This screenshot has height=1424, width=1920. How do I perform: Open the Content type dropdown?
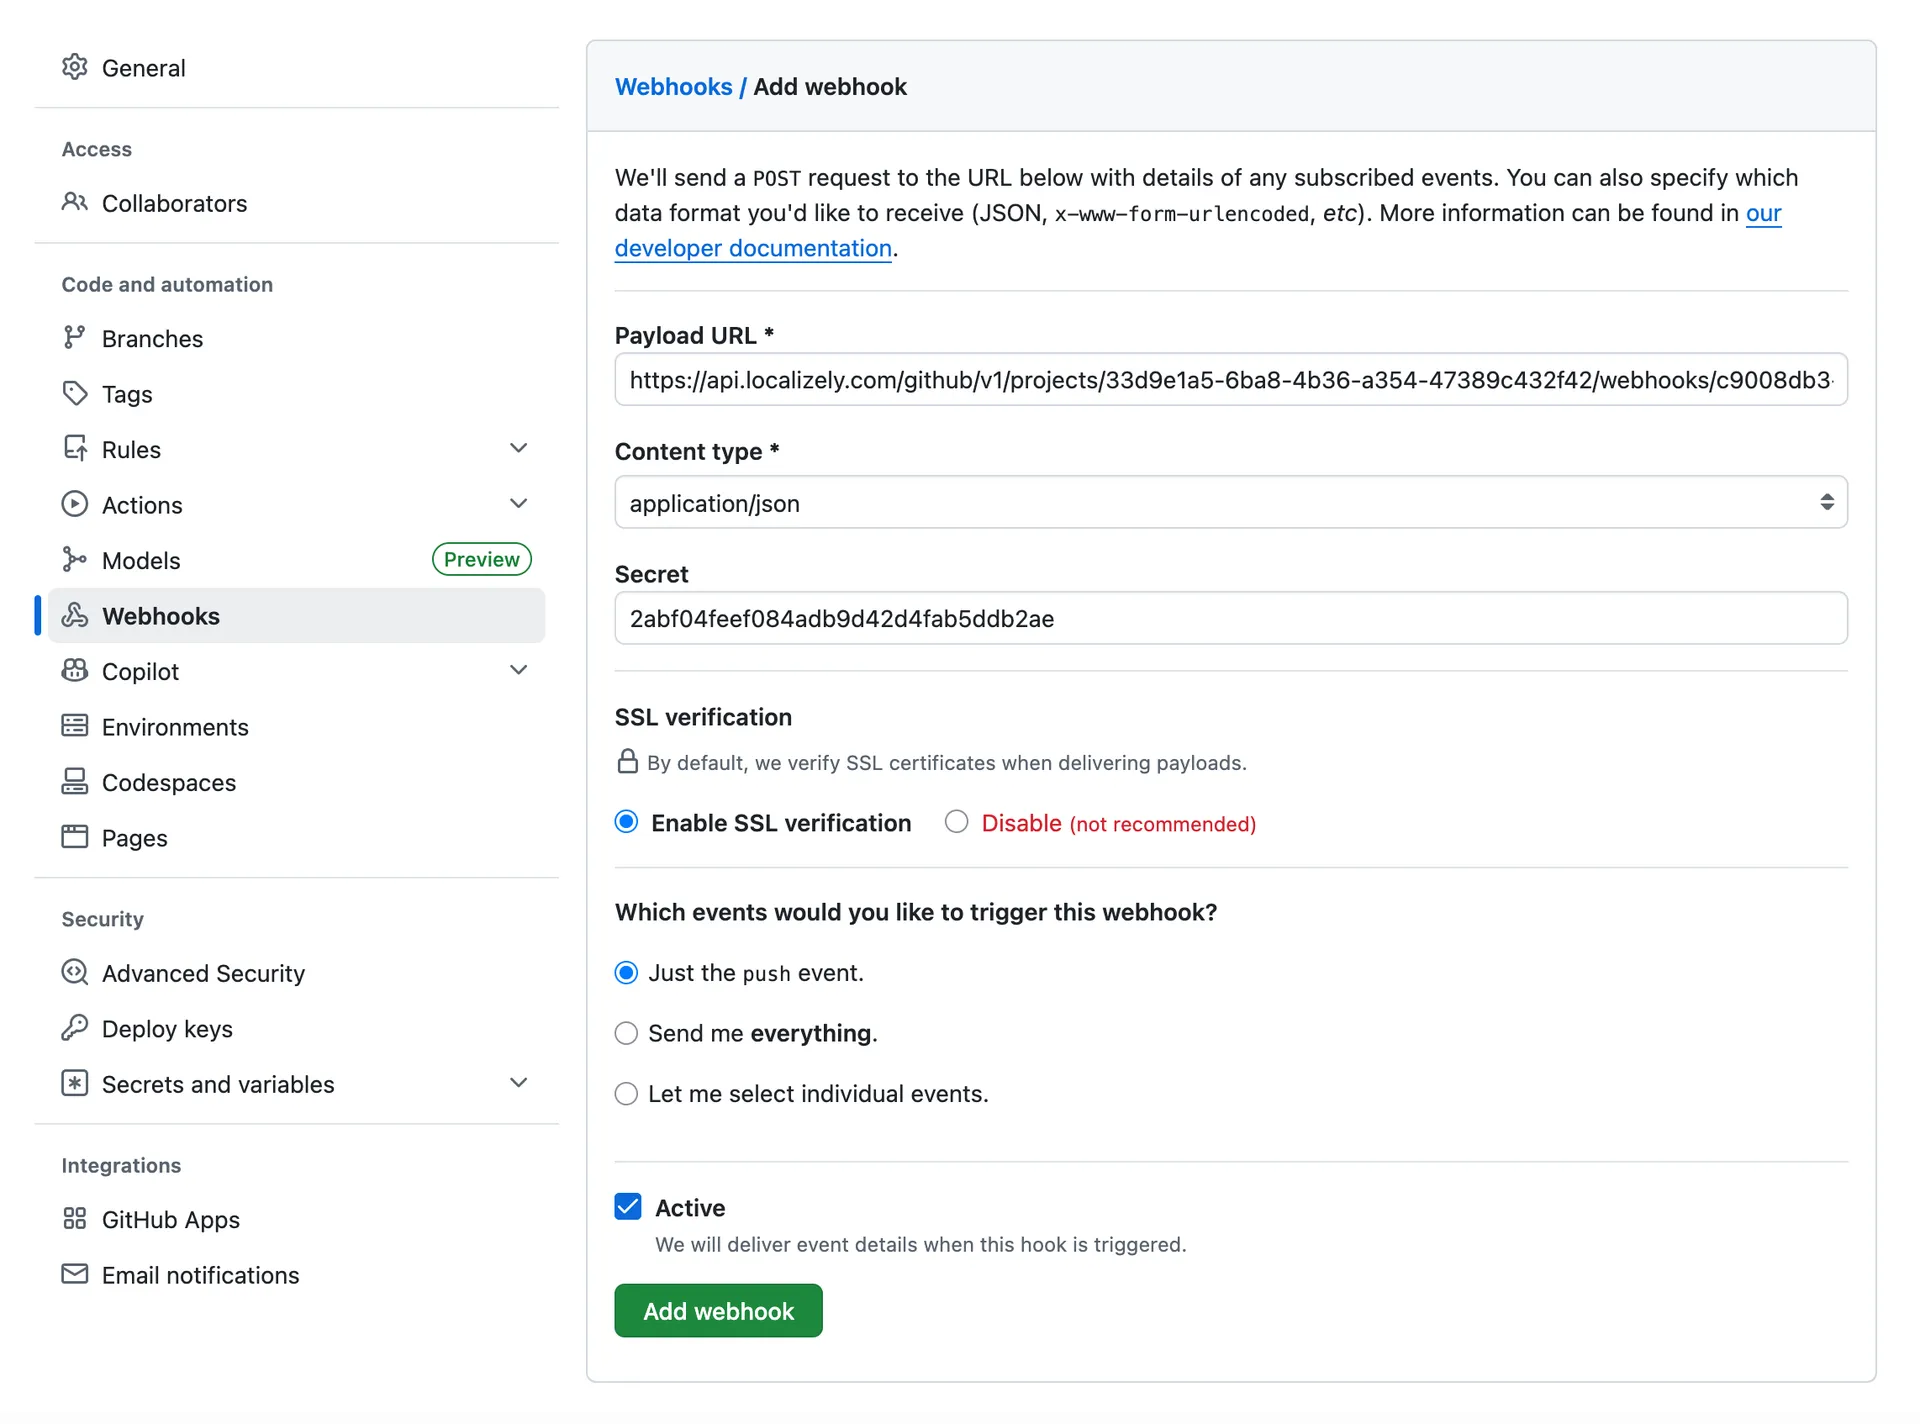point(1230,503)
